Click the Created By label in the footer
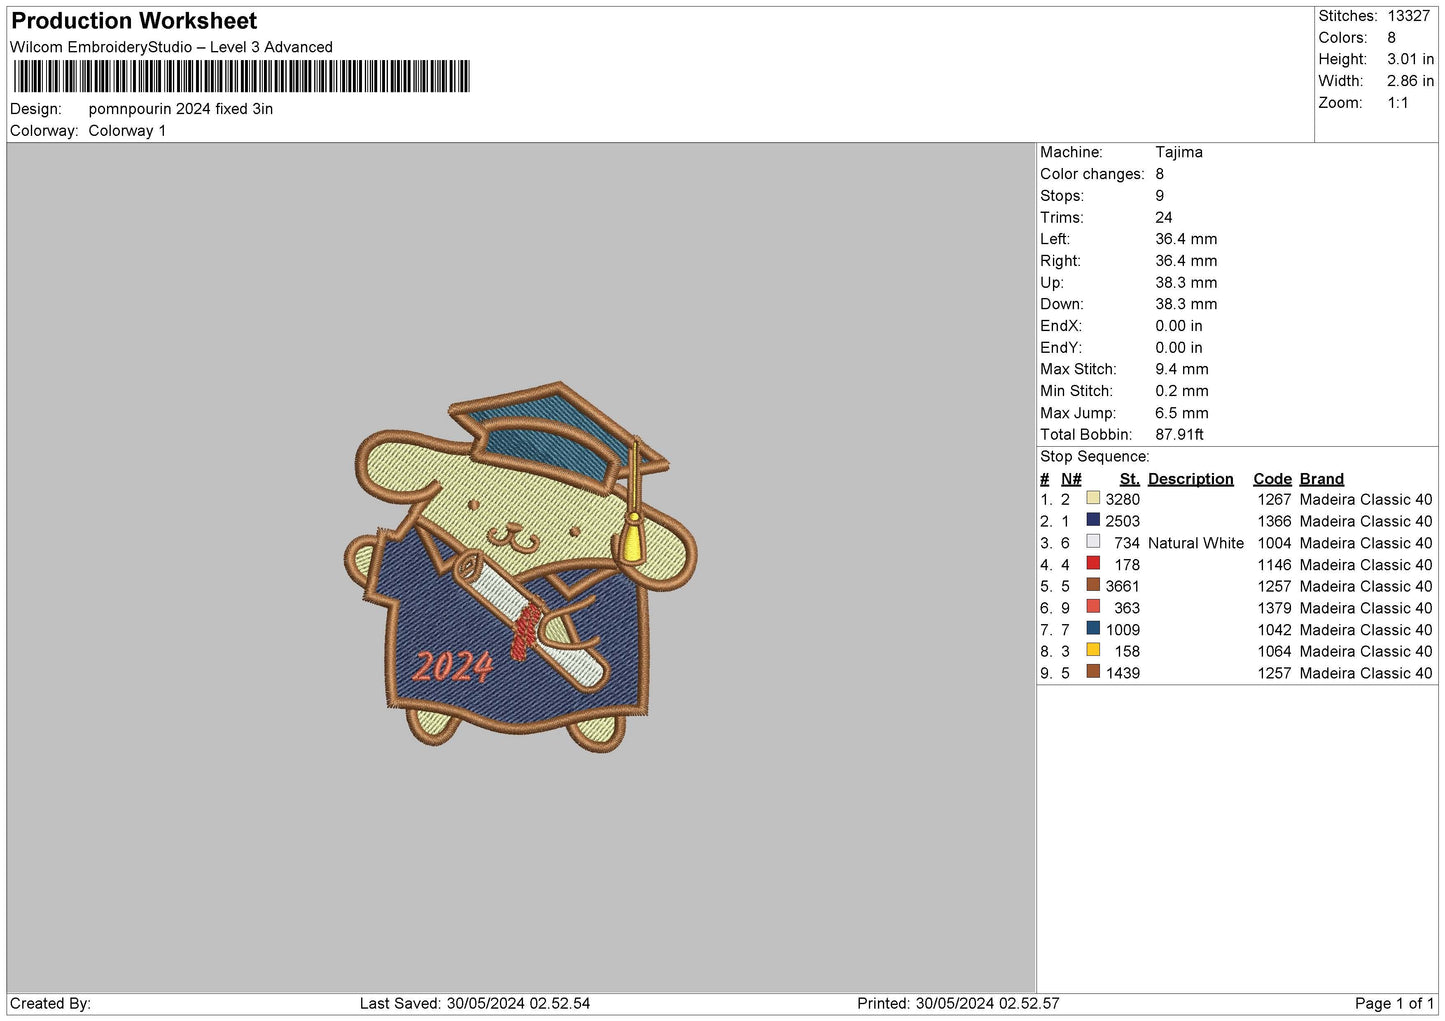This screenshot has width=1445, height=1021. point(50,1003)
